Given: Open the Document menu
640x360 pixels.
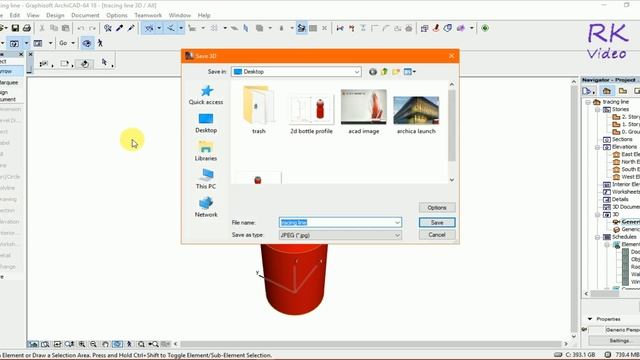Looking at the screenshot, I should 85,15.
